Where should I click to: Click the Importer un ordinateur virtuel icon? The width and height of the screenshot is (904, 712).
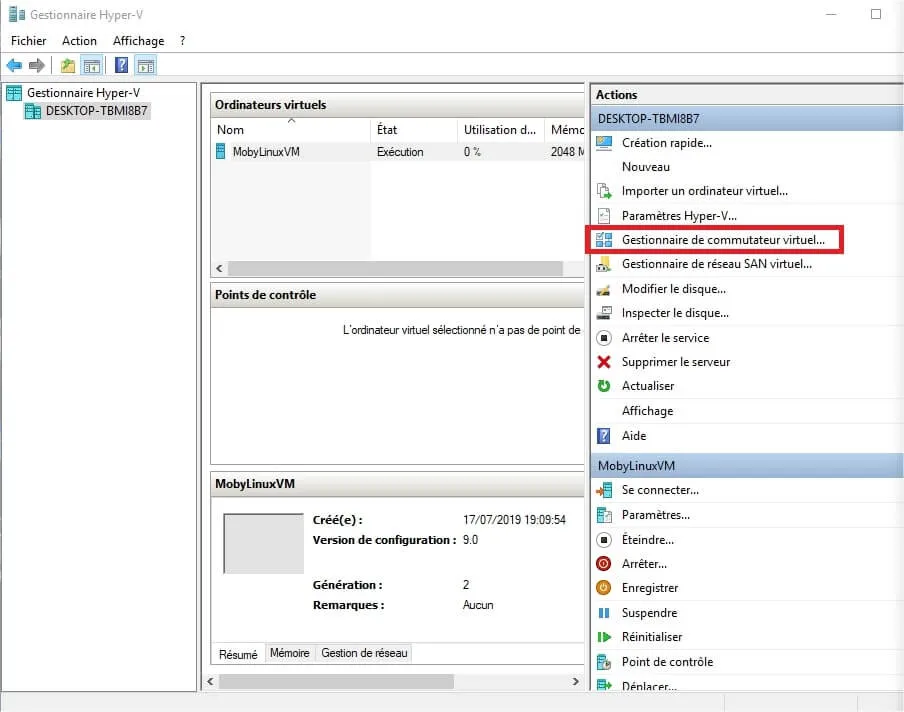click(604, 191)
